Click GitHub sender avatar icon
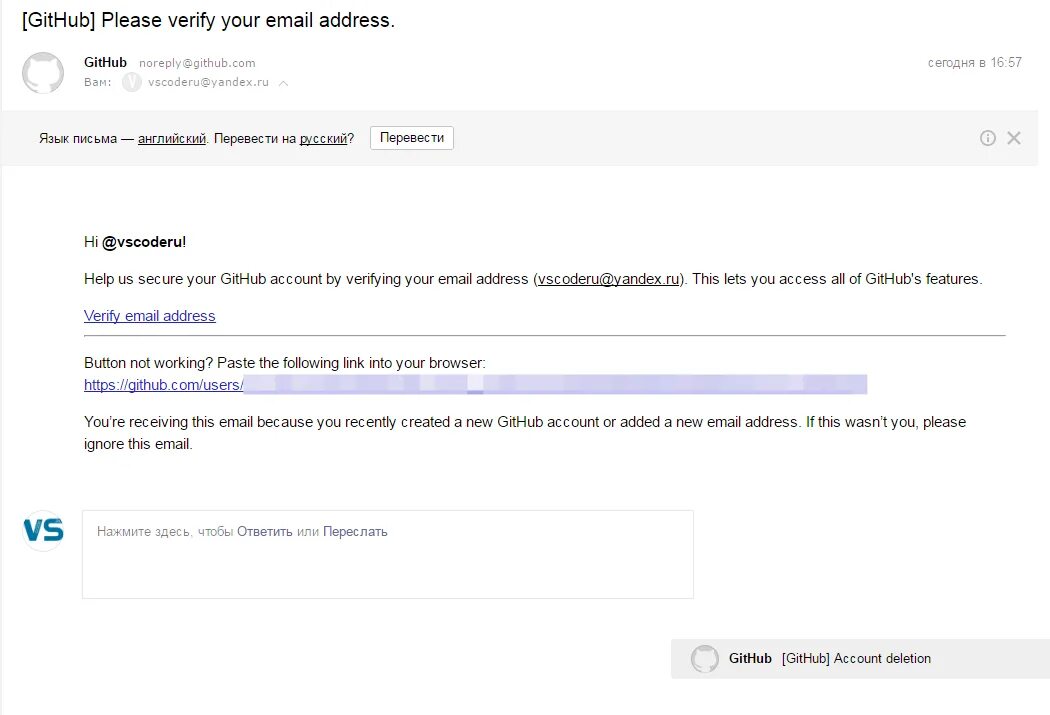The width and height of the screenshot is (1050, 715). [x=43, y=73]
